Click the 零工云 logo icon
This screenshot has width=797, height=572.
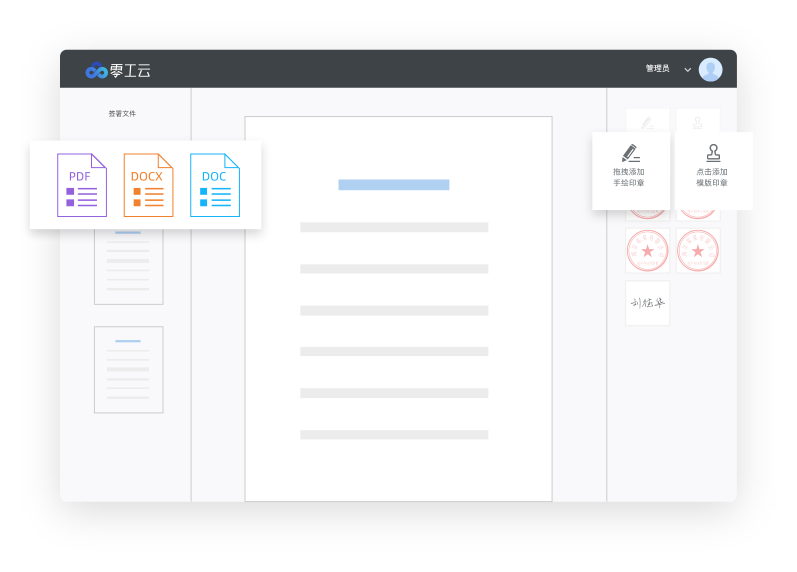coord(96,70)
